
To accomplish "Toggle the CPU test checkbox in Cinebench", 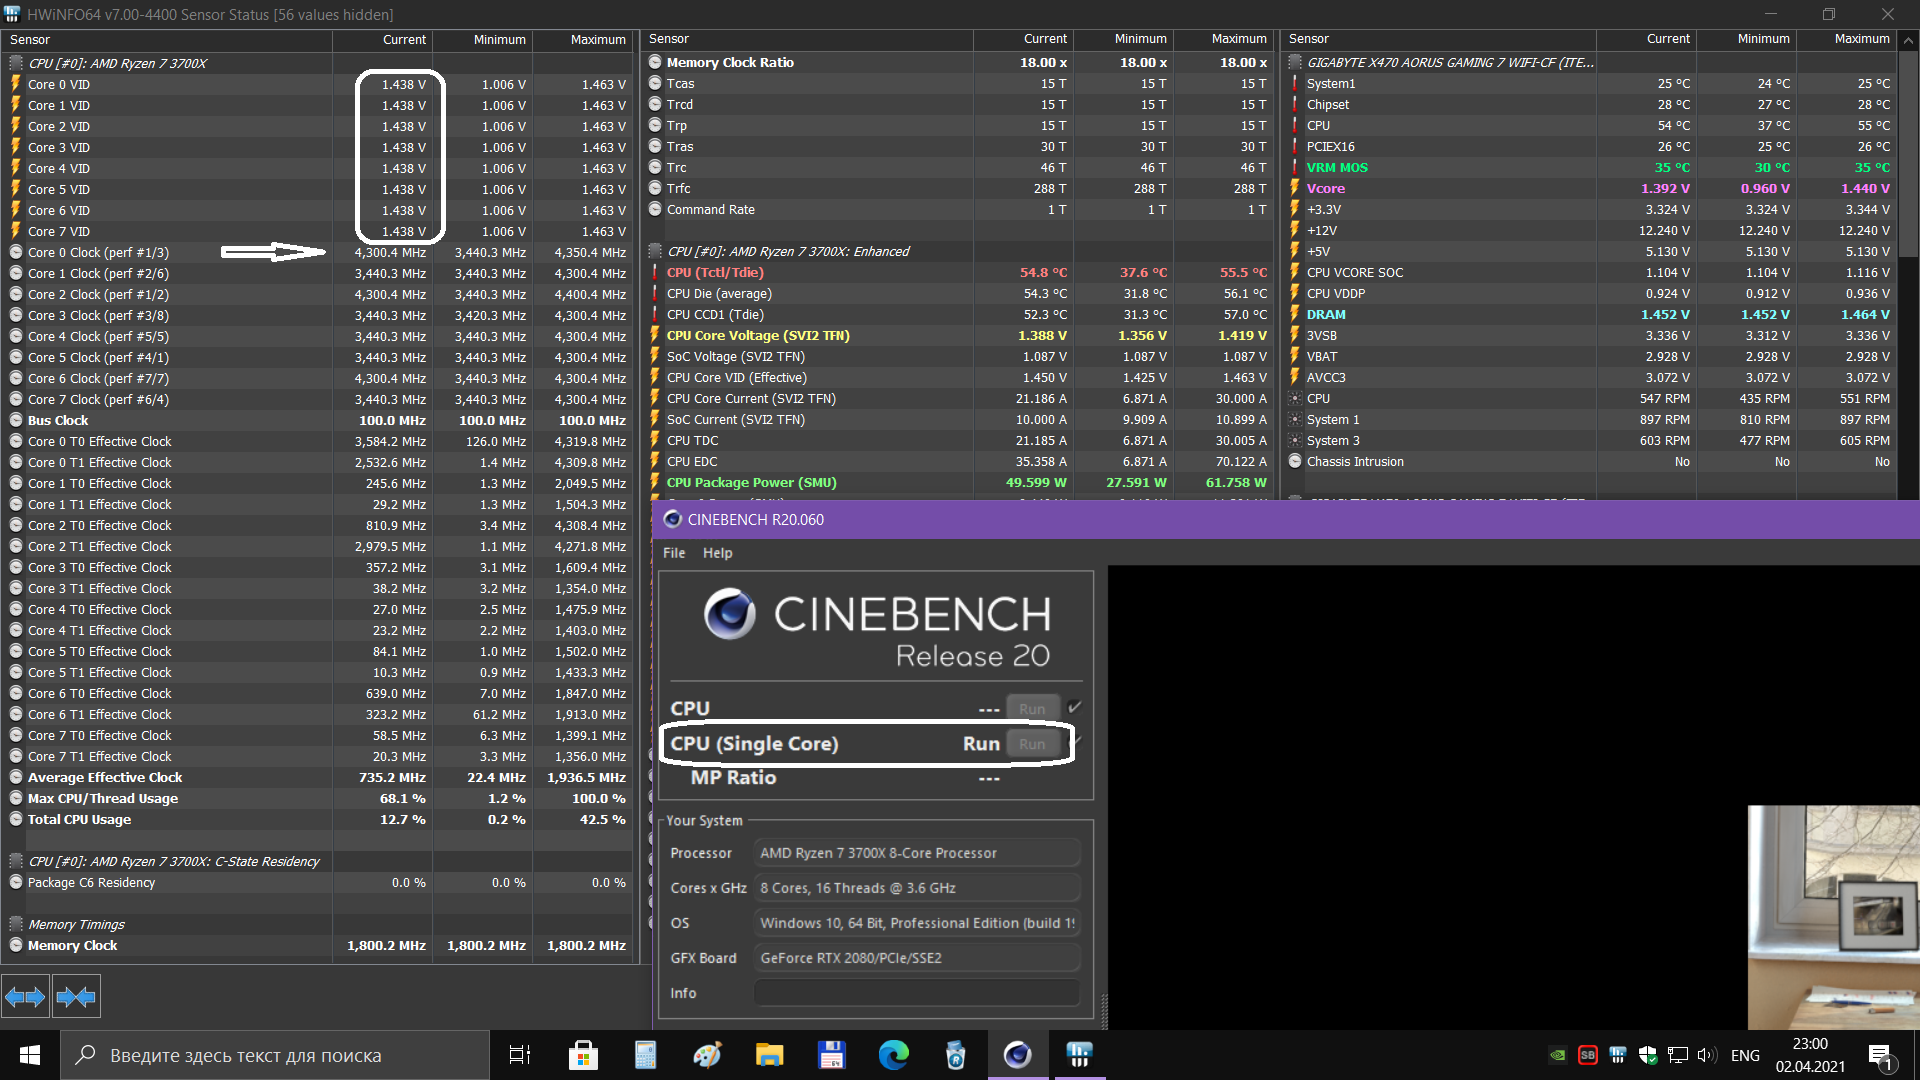I will [1075, 707].
